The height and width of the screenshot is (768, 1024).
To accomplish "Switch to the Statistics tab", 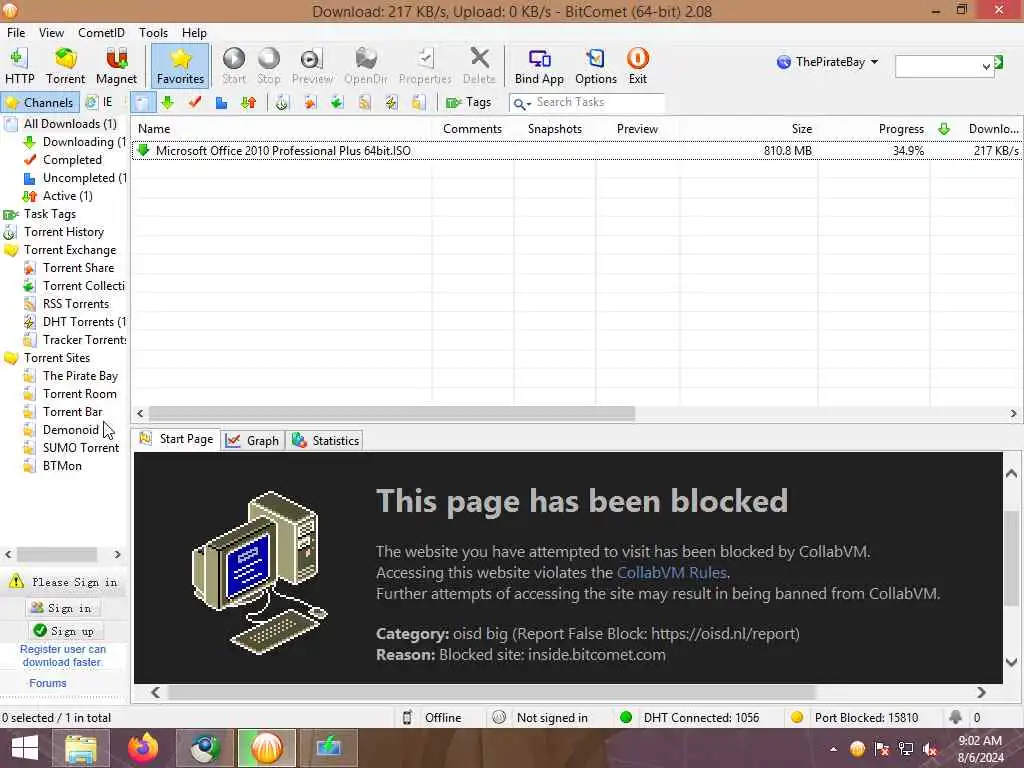I will (325, 441).
